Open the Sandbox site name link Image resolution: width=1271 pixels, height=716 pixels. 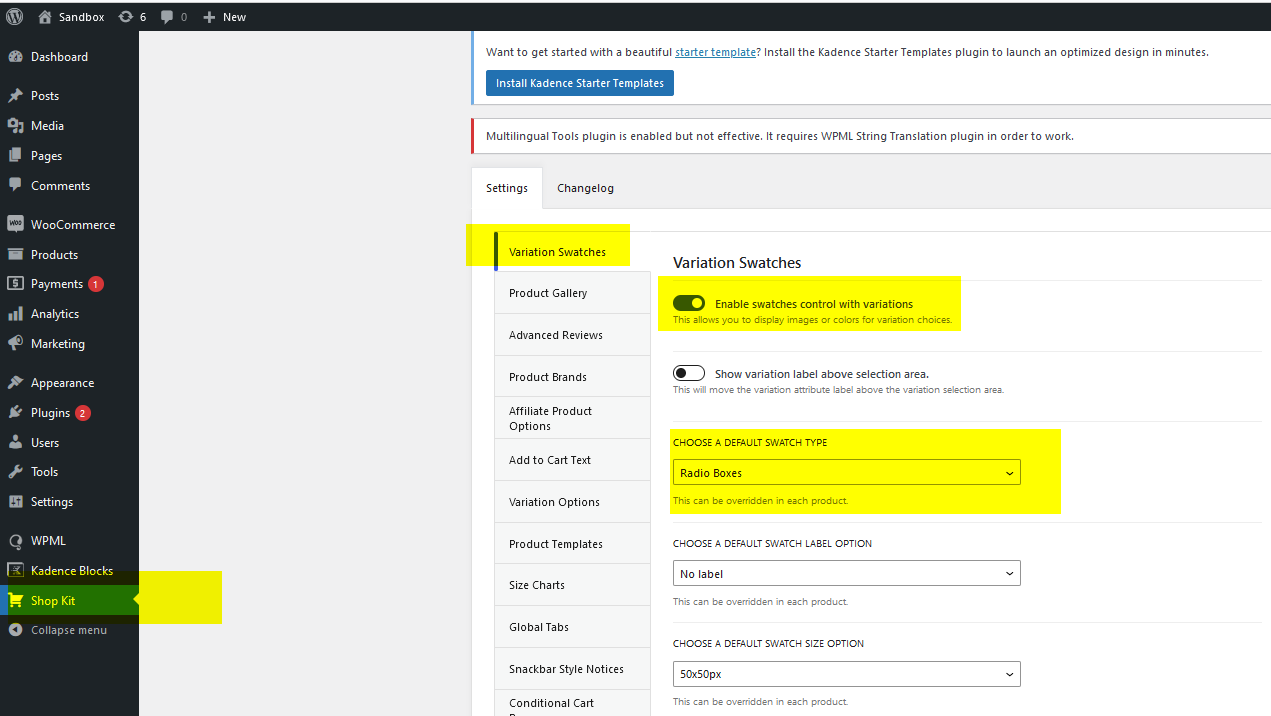coord(82,17)
